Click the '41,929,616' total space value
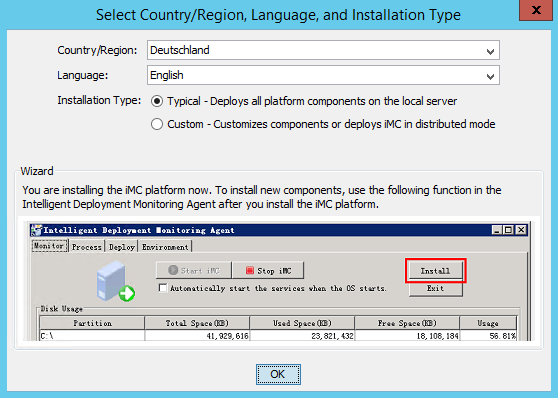 [x=227, y=336]
